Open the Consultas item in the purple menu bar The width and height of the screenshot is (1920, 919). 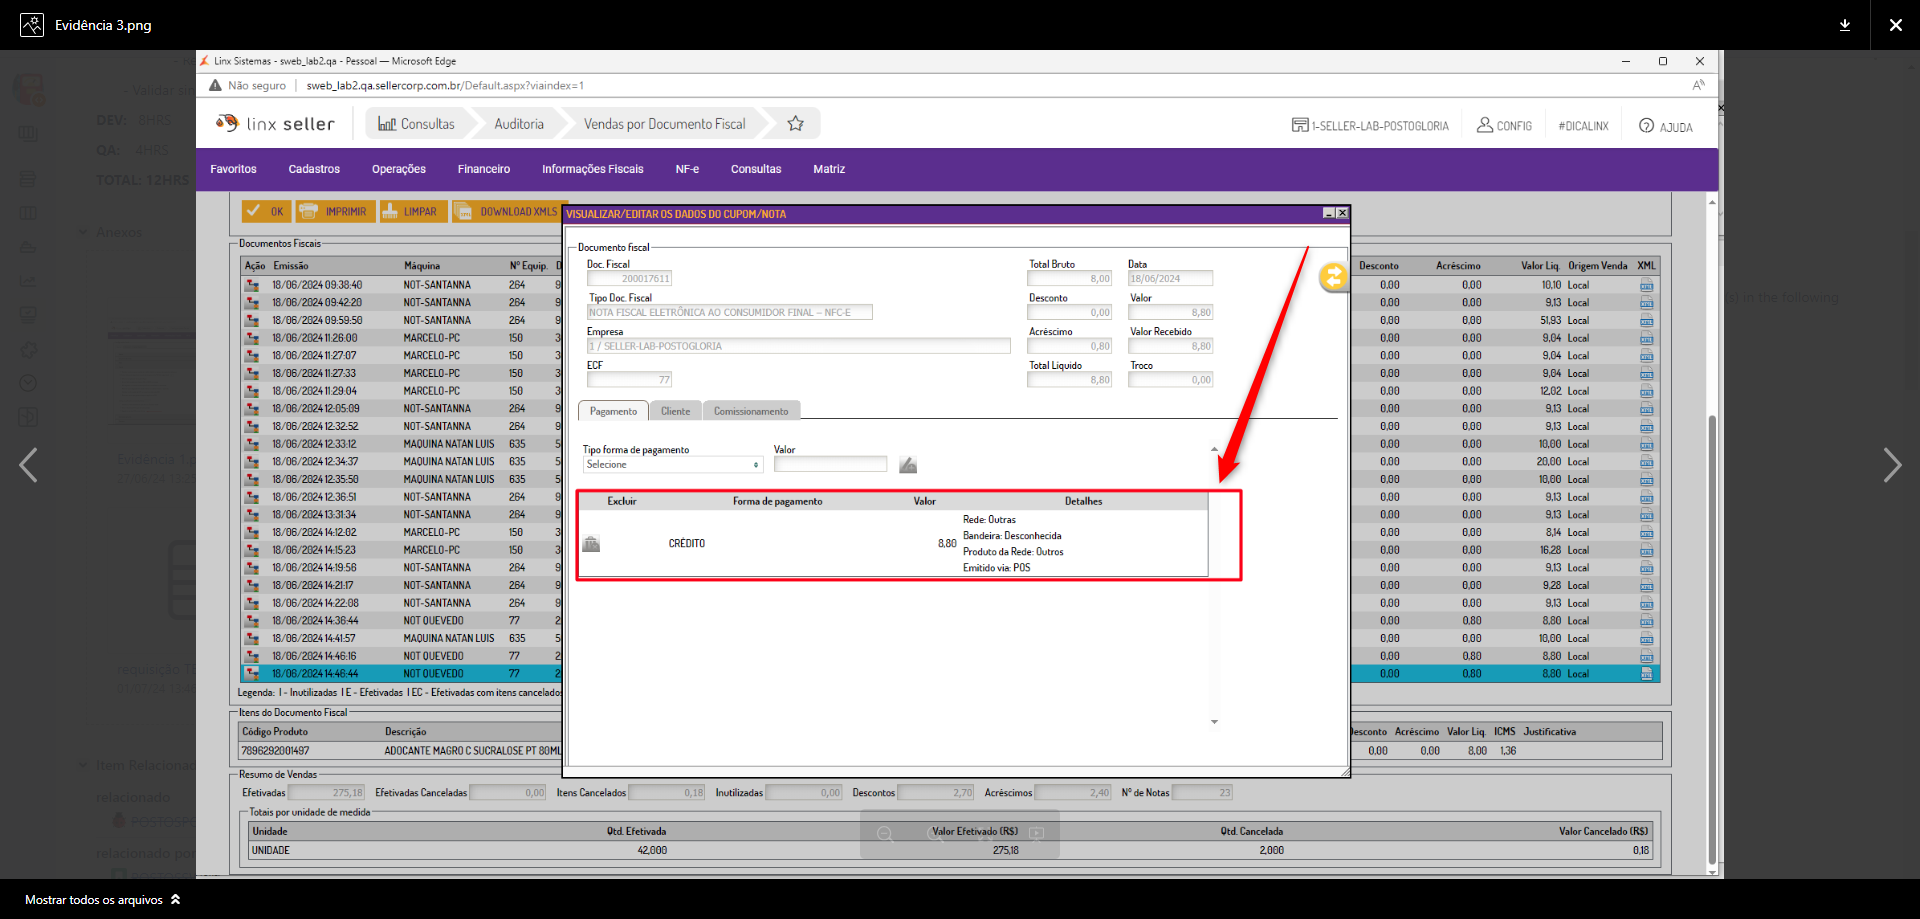pos(756,170)
